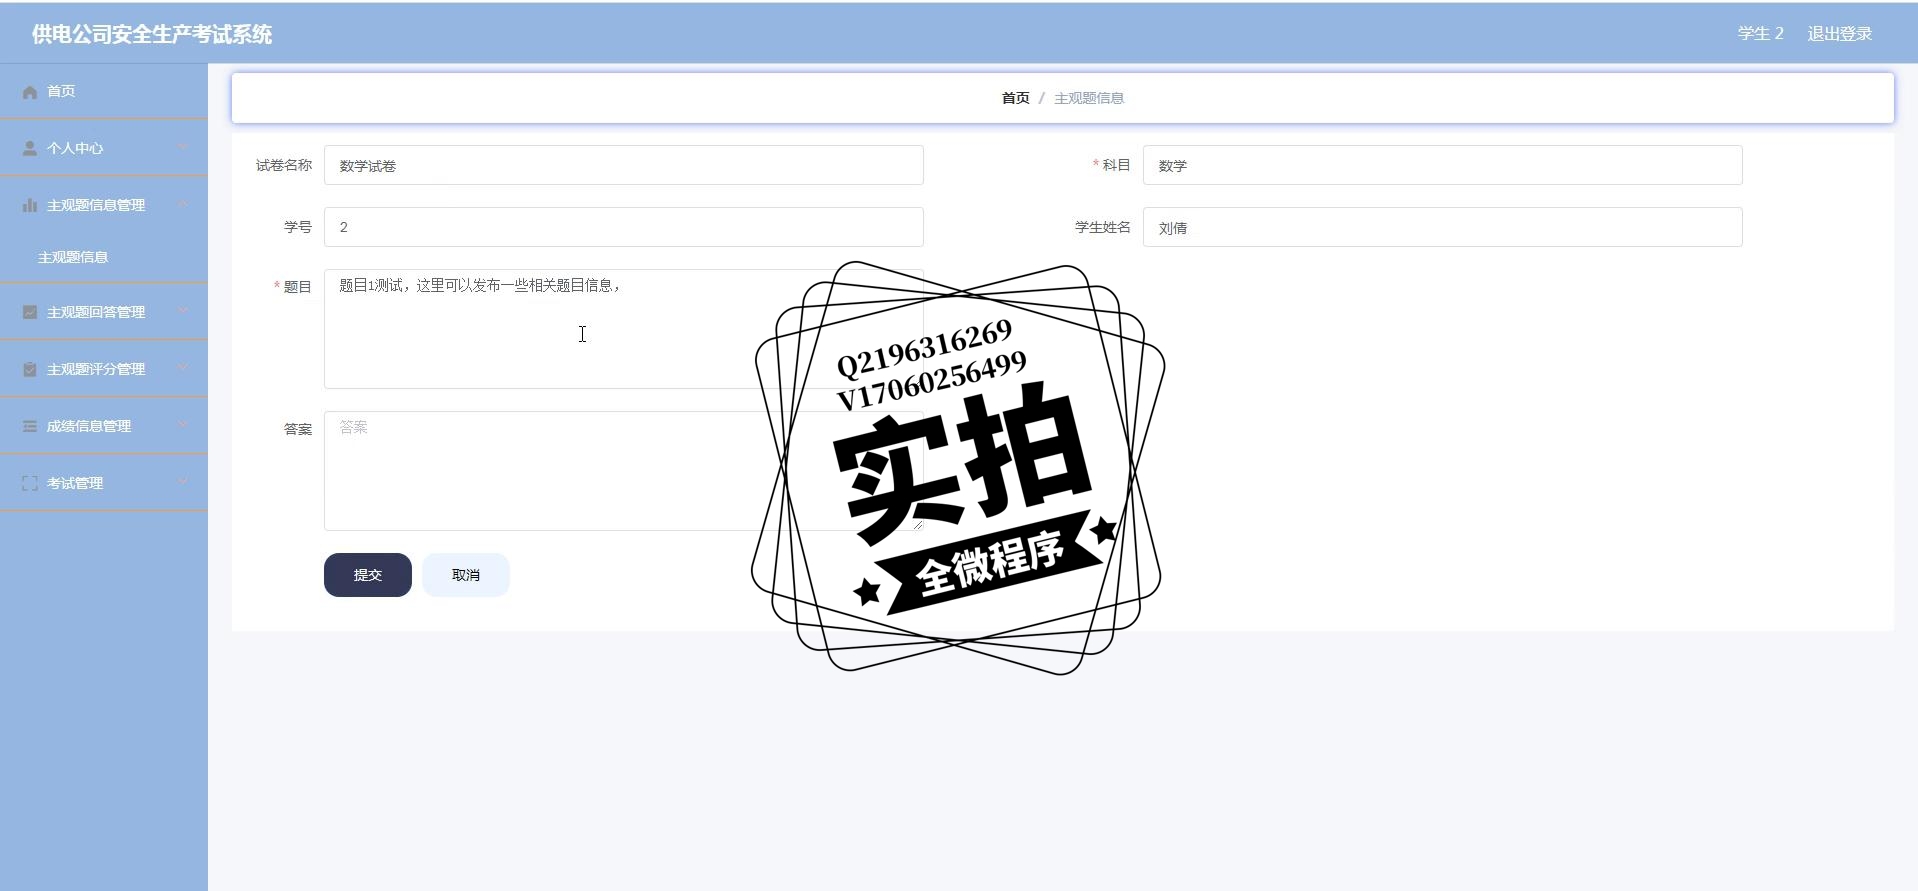The image size is (1918, 891).
Task: Expand the 主观题回答管理 chevron
Action: pos(183,311)
